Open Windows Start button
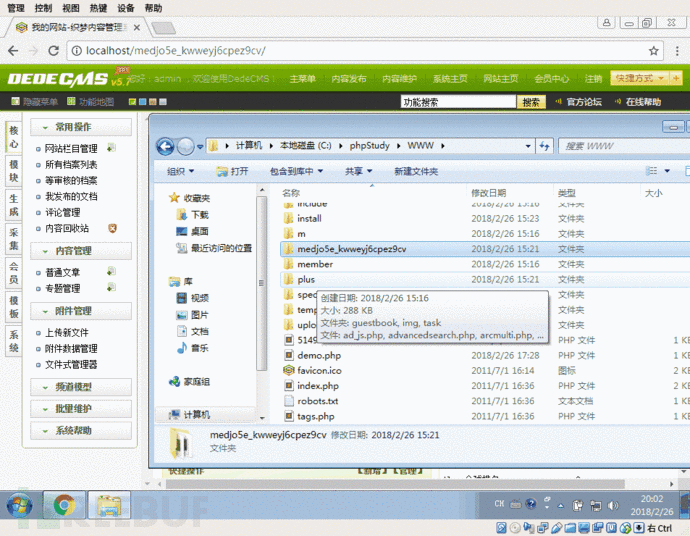Image resolution: width=690 pixels, height=536 pixels. (19, 505)
